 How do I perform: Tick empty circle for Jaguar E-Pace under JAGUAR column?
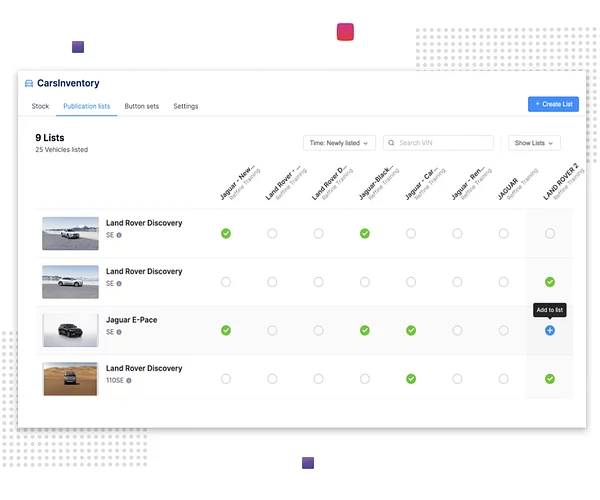tap(503, 330)
